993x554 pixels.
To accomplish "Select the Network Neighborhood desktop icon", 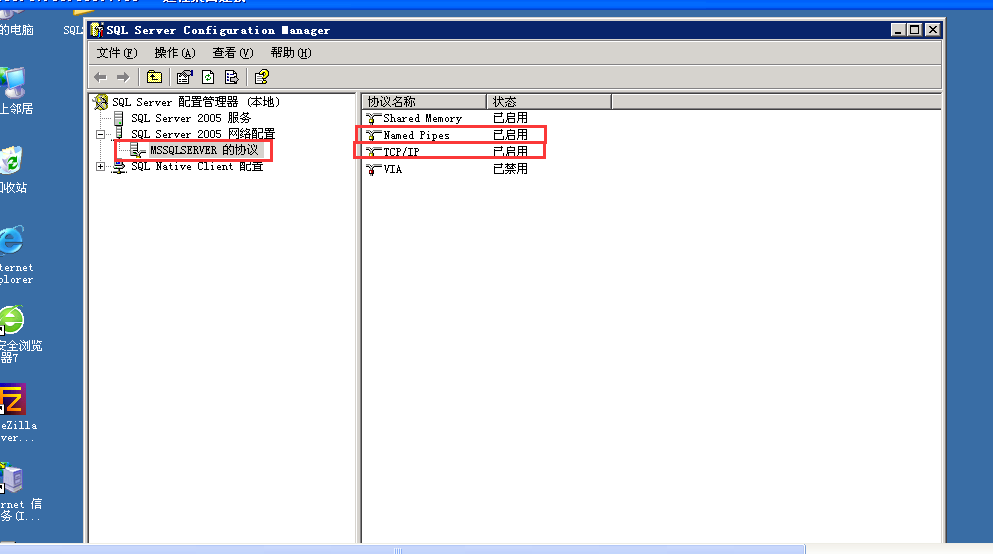I will tap(13, 82).
